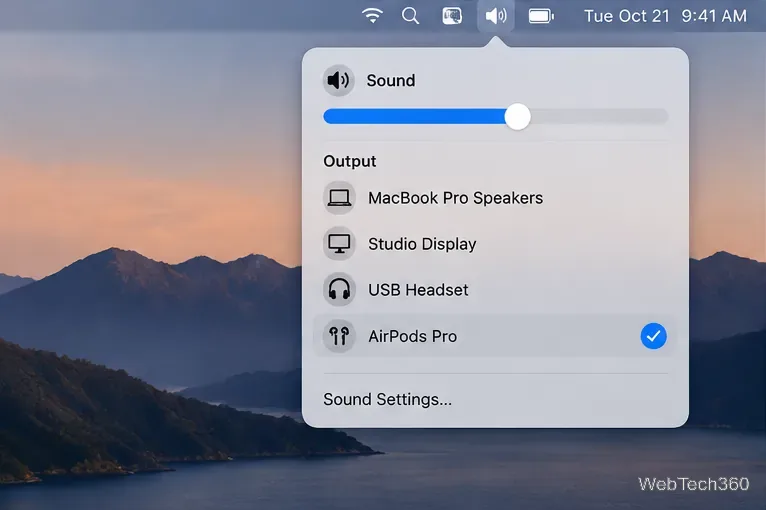Select USB Headset output

(495, 290)
